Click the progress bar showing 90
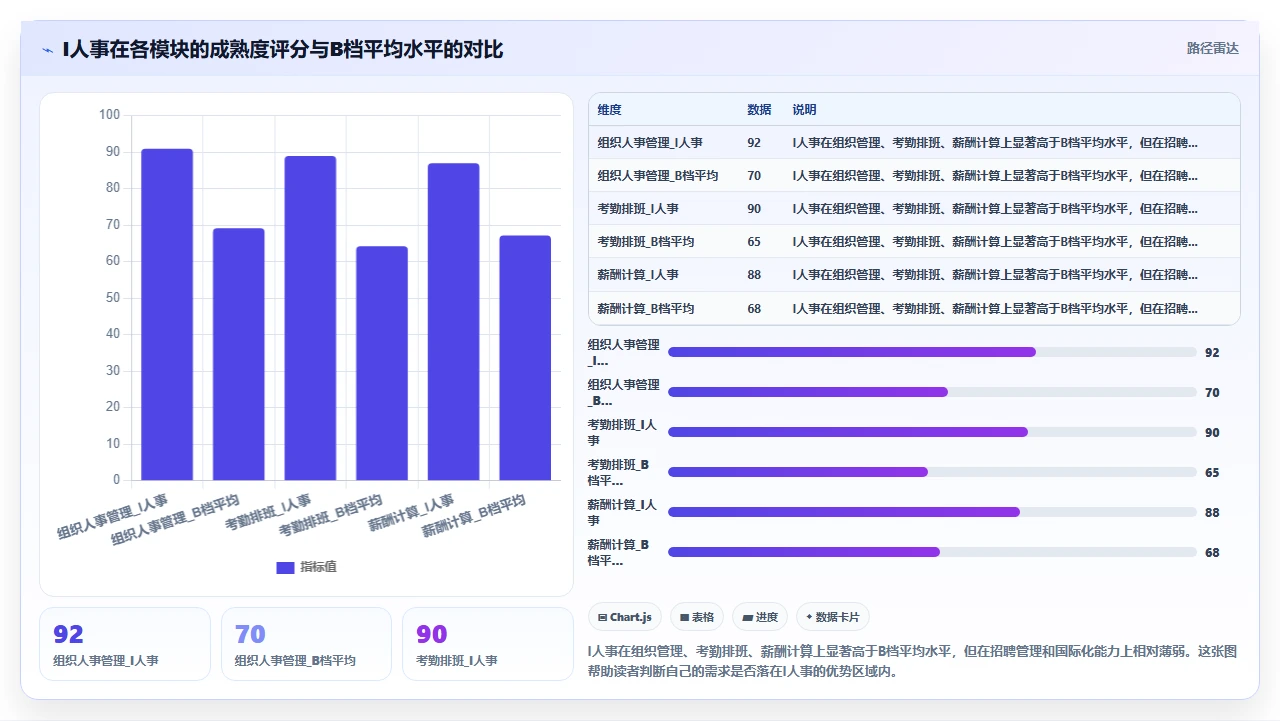Image resolution: width=1280 pixels, height=721 pixels. coord(932,432)
